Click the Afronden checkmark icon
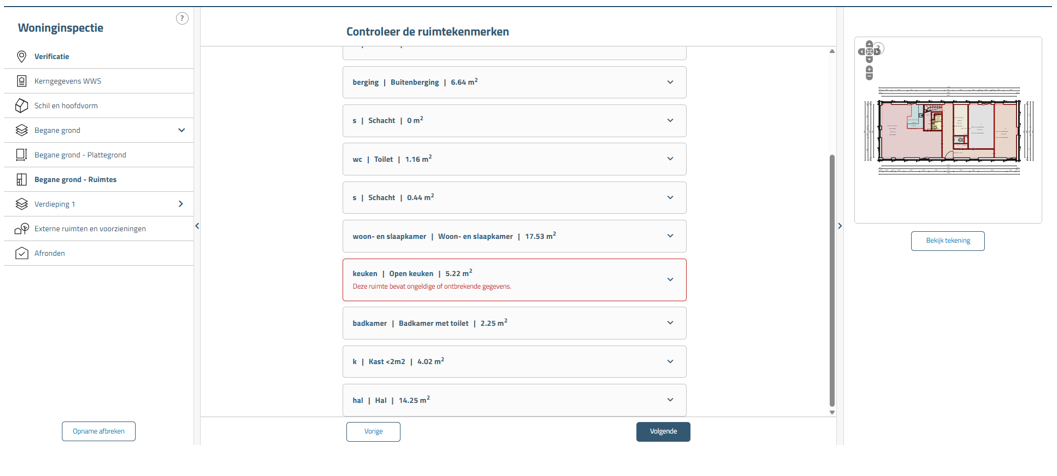1057x476 pixels. click(22, 254)
